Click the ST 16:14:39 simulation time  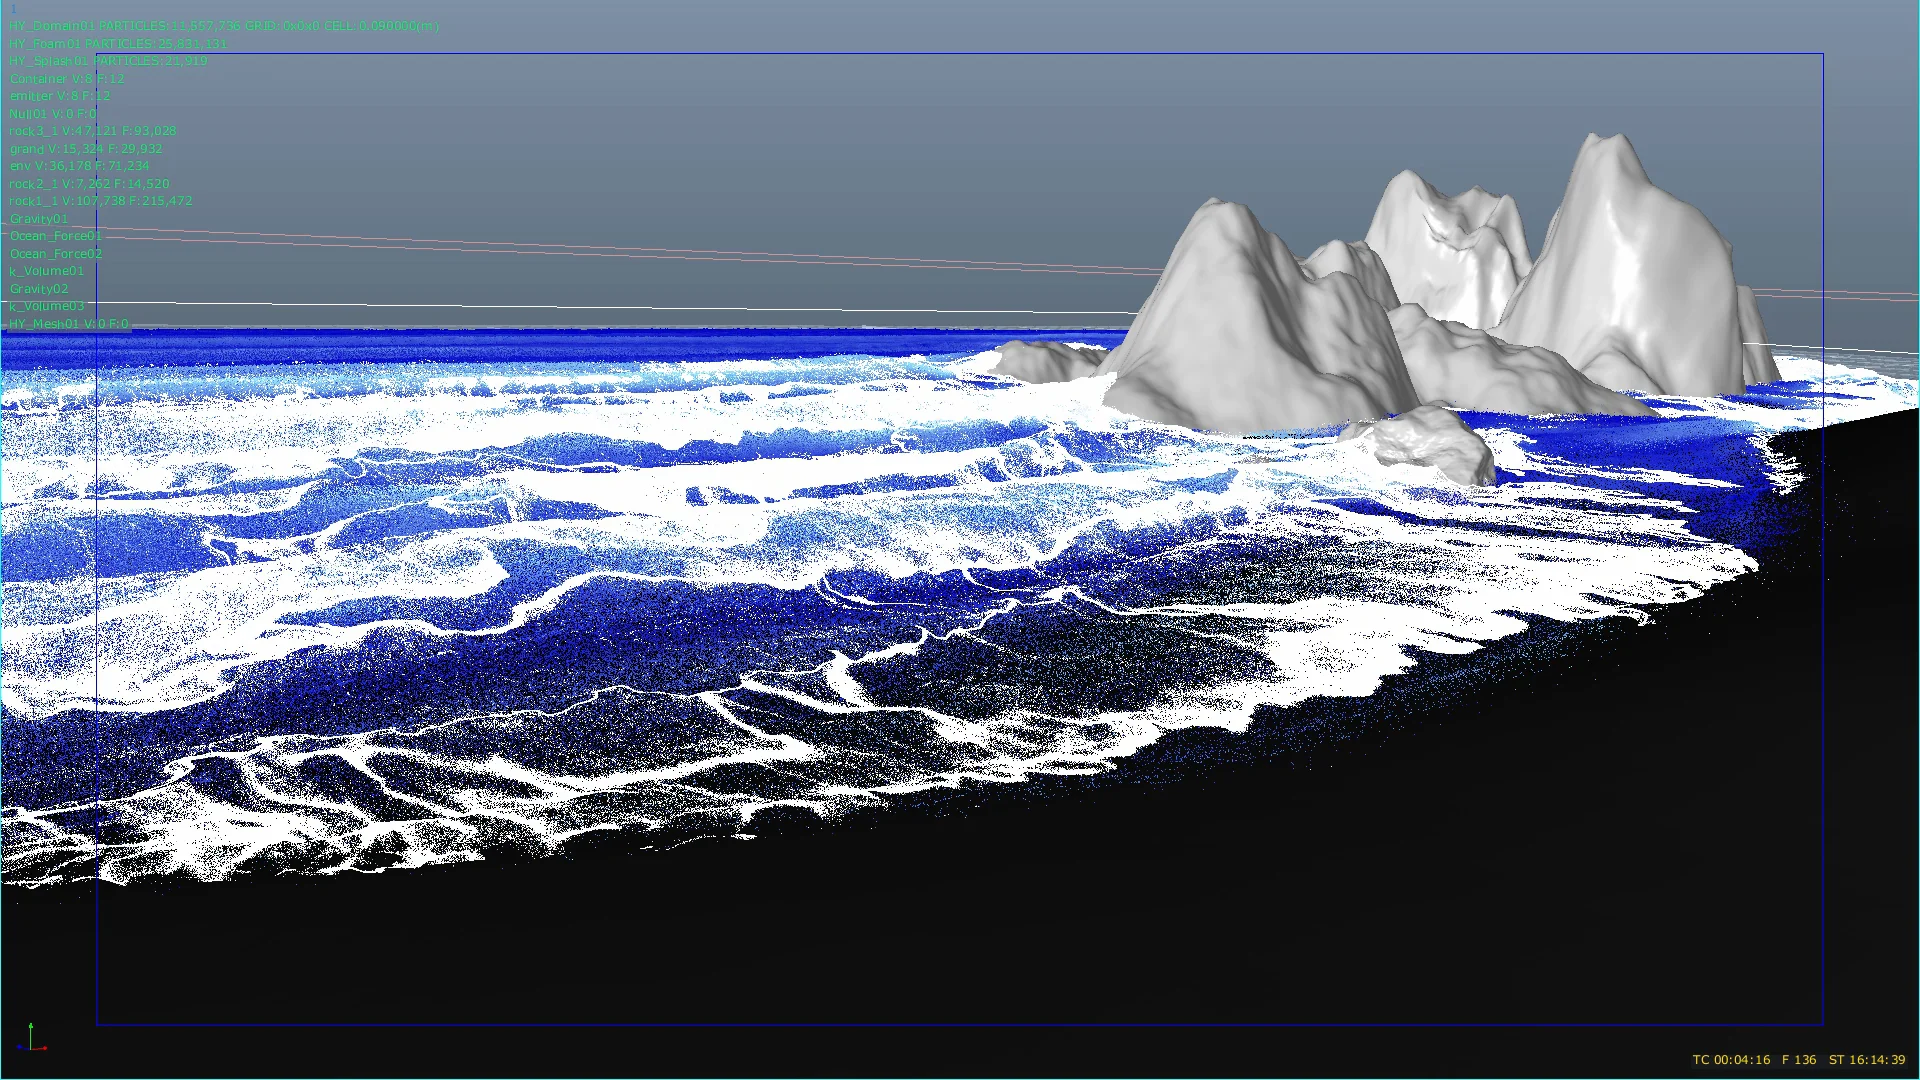coord(1867,1060)
